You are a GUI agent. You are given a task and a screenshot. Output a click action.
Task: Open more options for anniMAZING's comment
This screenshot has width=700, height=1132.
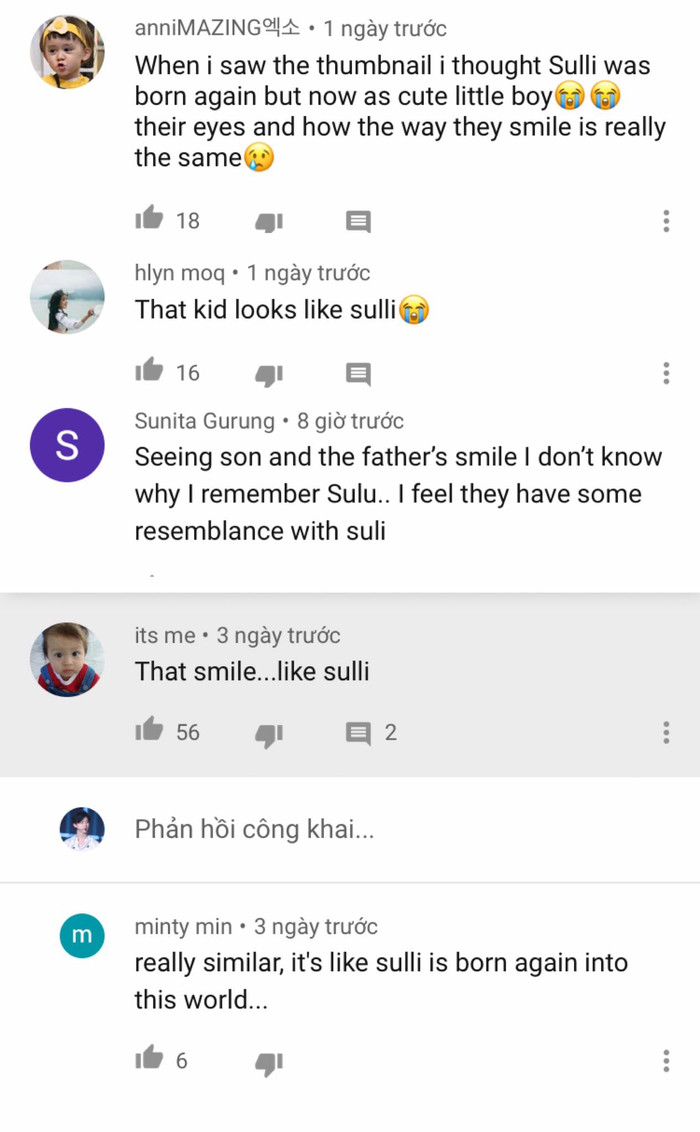tap(666, 221)
